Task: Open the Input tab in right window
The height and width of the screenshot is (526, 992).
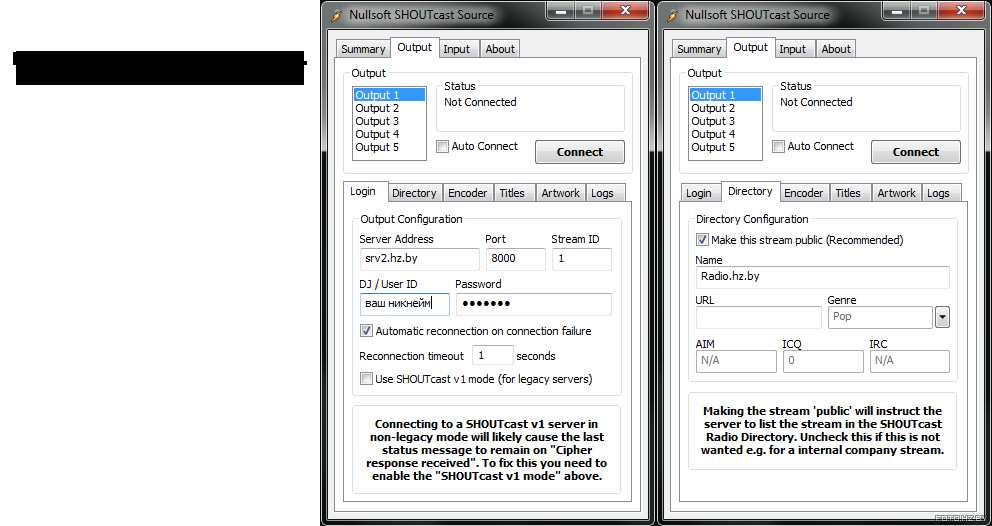Action: [x=793, y=49]
